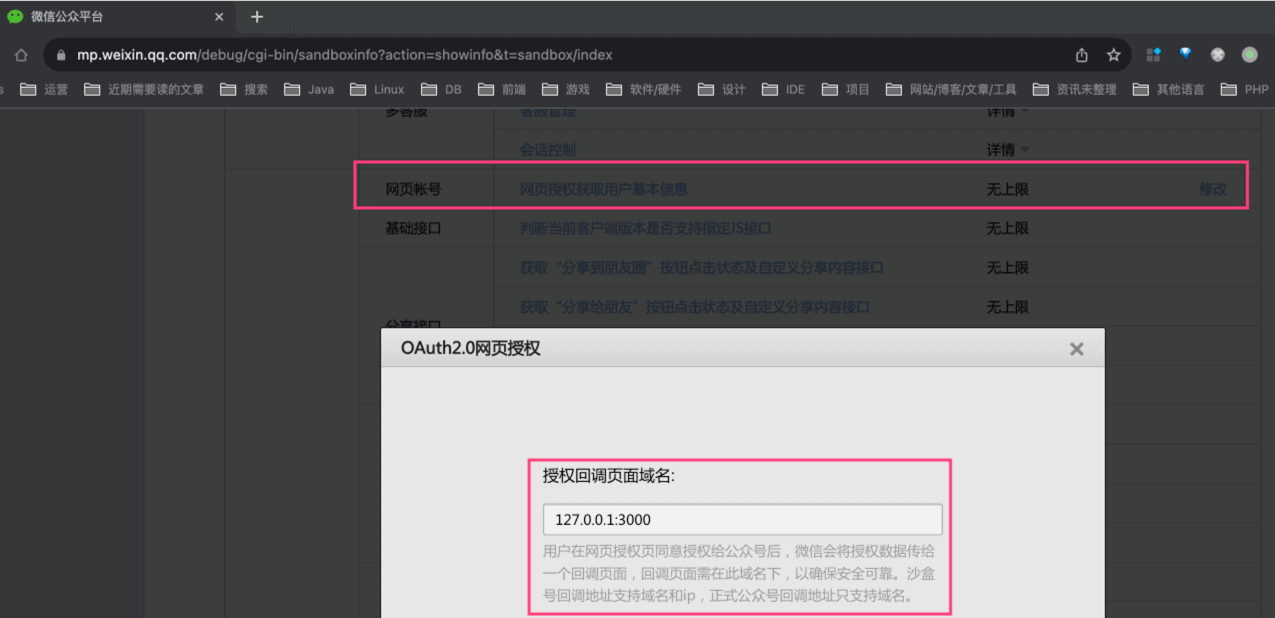Open the green Chrome profile avatar
This screenshot has width=1275, height=618.
1248,55
